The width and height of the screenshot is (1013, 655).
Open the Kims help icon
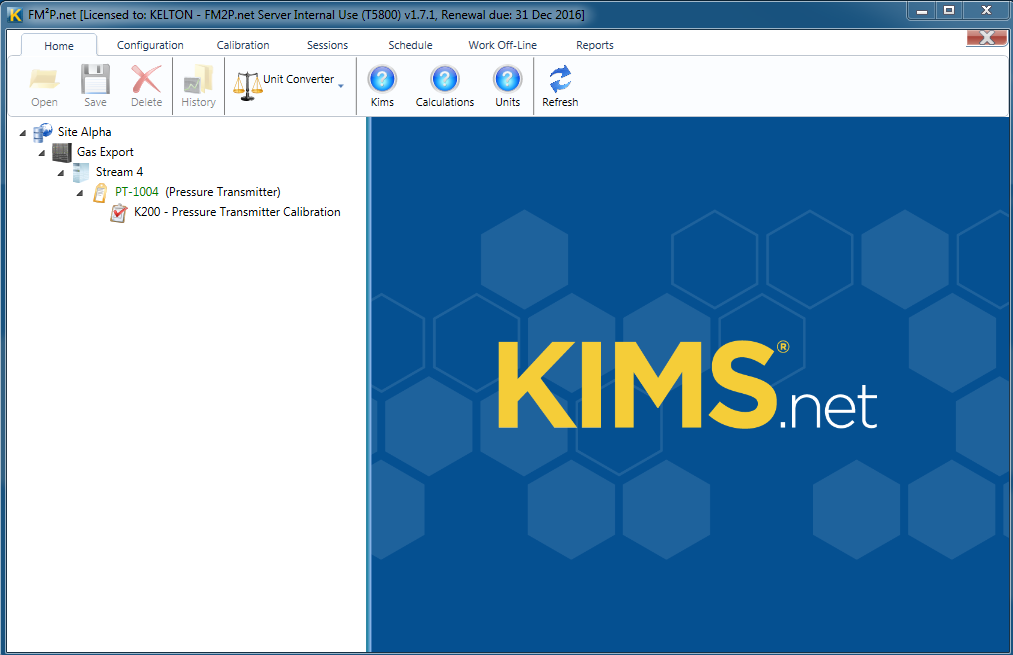(x=382, y=79)
